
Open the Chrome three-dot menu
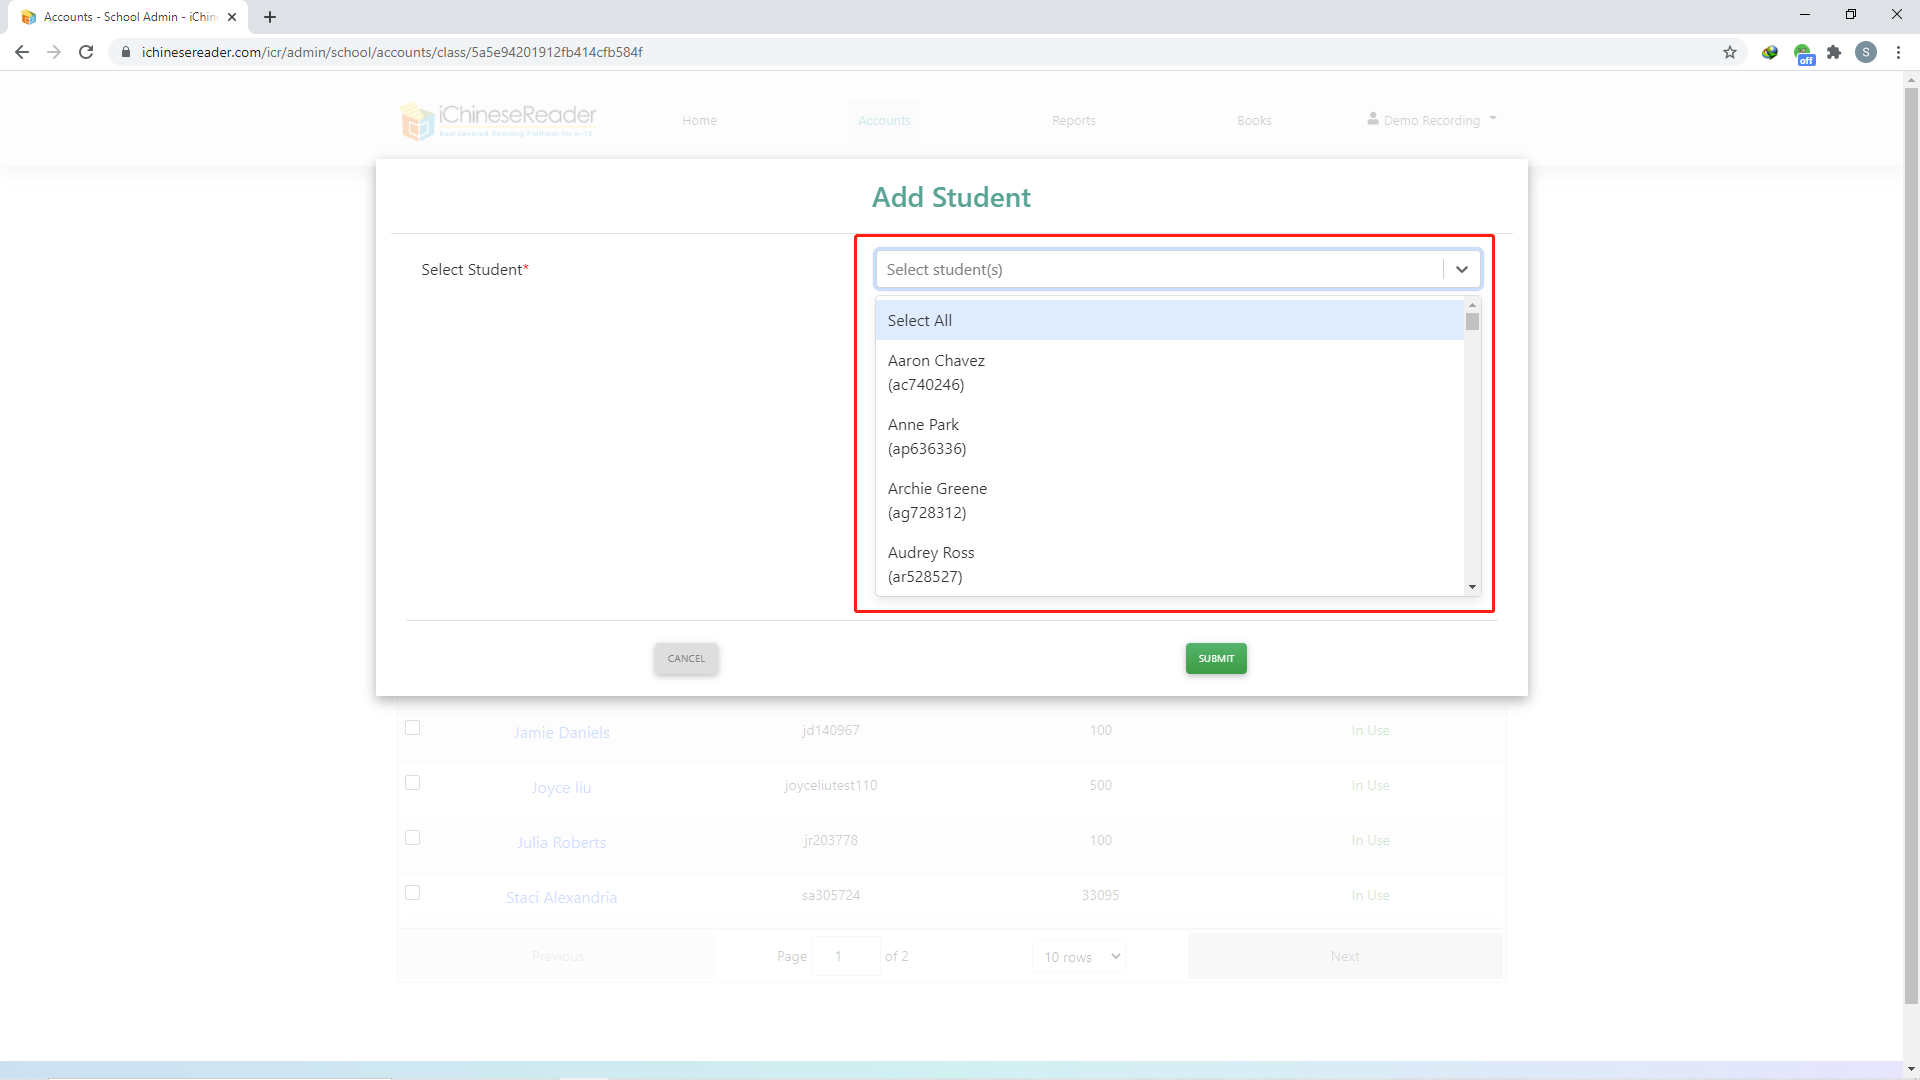[x=1898, y=52]
